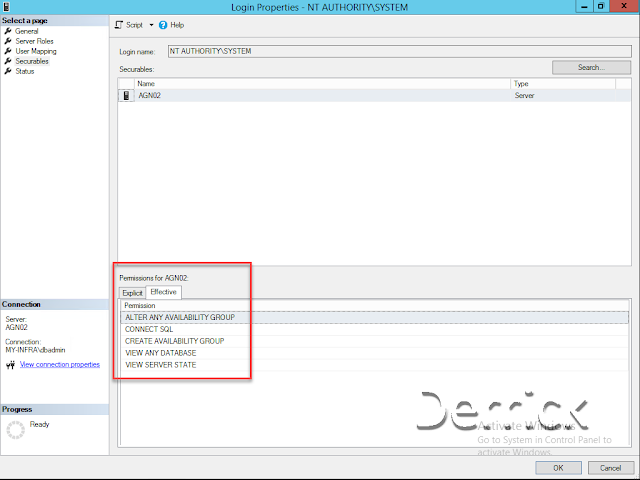Image resolution: width=640 pixels, height=480 pixels.
Task: Open the User Mapping page
Action: tap(36, 51)
